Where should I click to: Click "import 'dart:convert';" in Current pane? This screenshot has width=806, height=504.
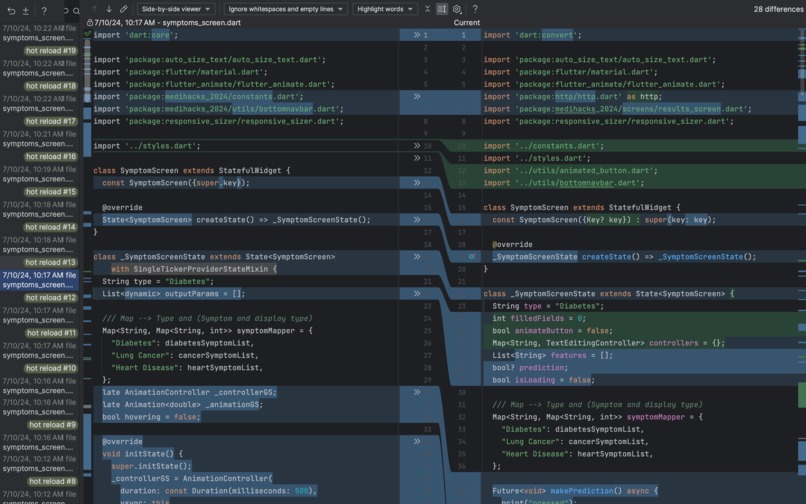(532, 35)
